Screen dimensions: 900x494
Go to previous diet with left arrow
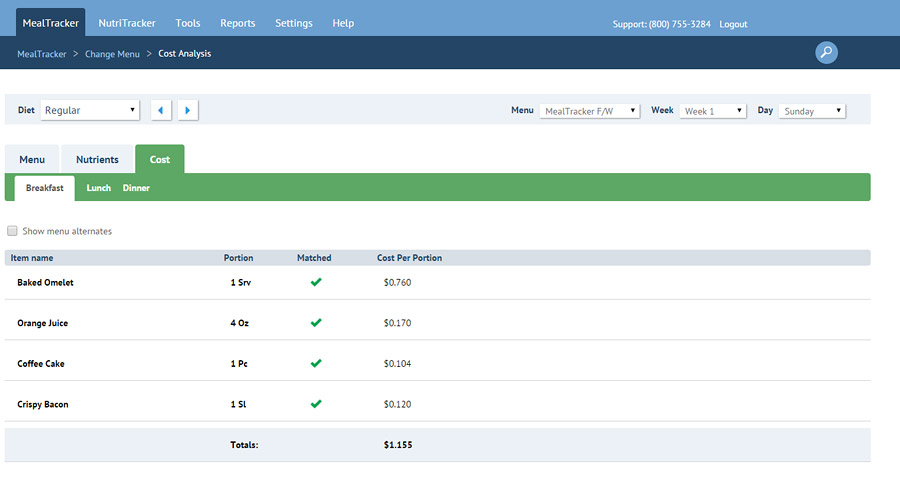click(x=161, y=110)
